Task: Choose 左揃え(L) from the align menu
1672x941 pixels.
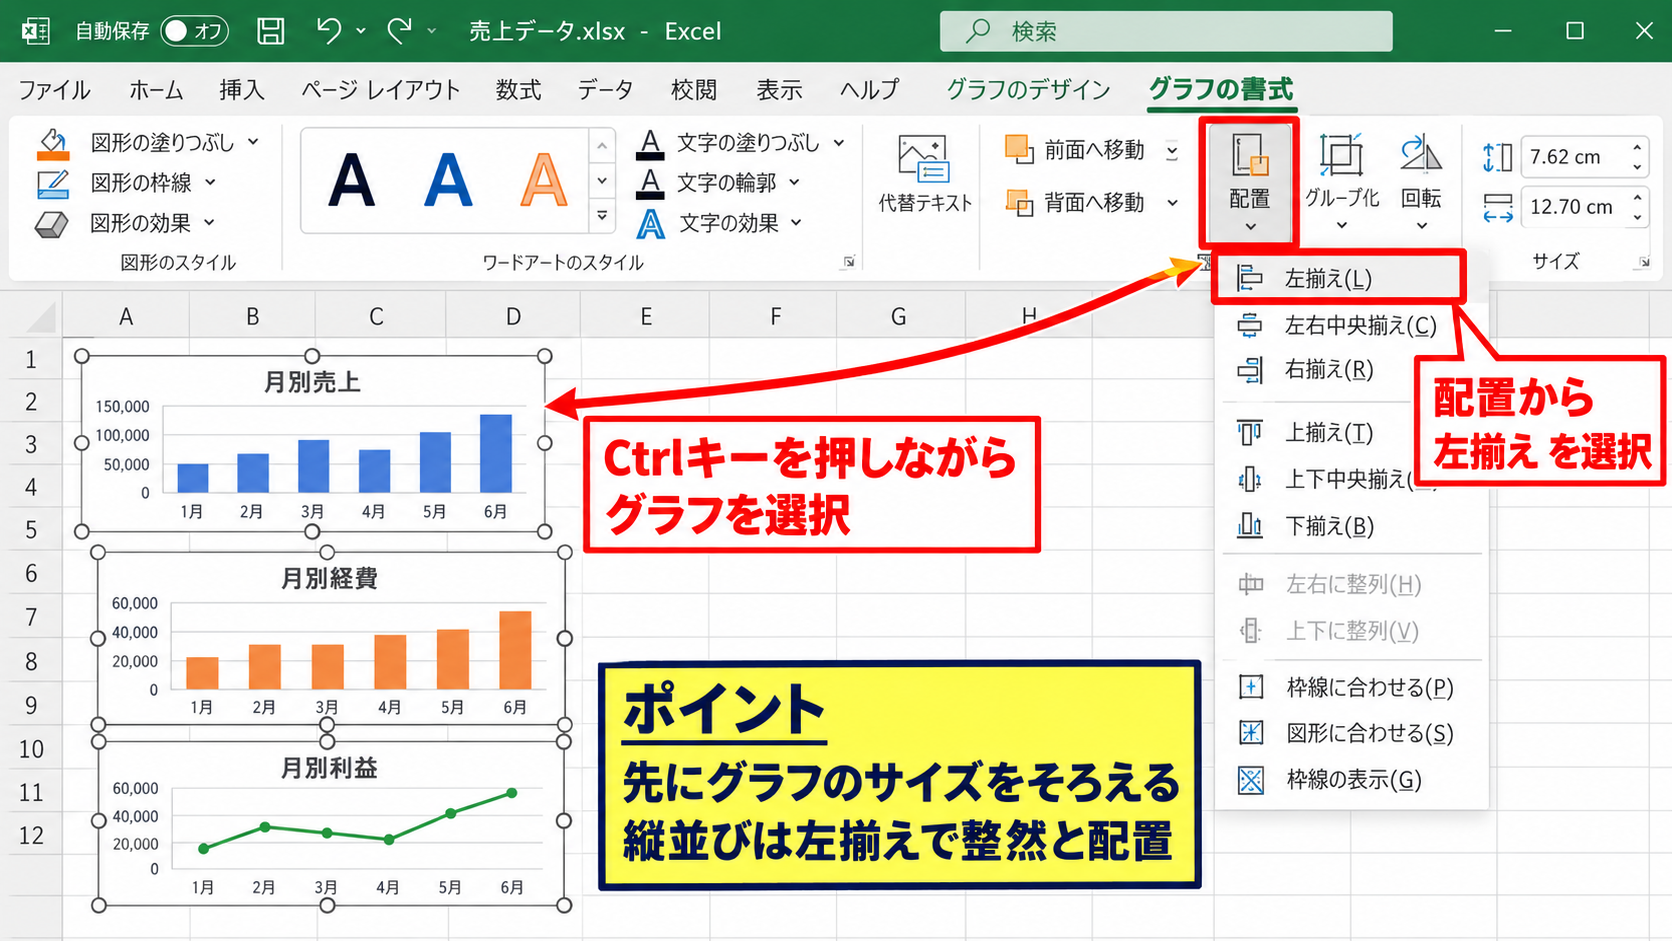Action: coord(1339,279)
